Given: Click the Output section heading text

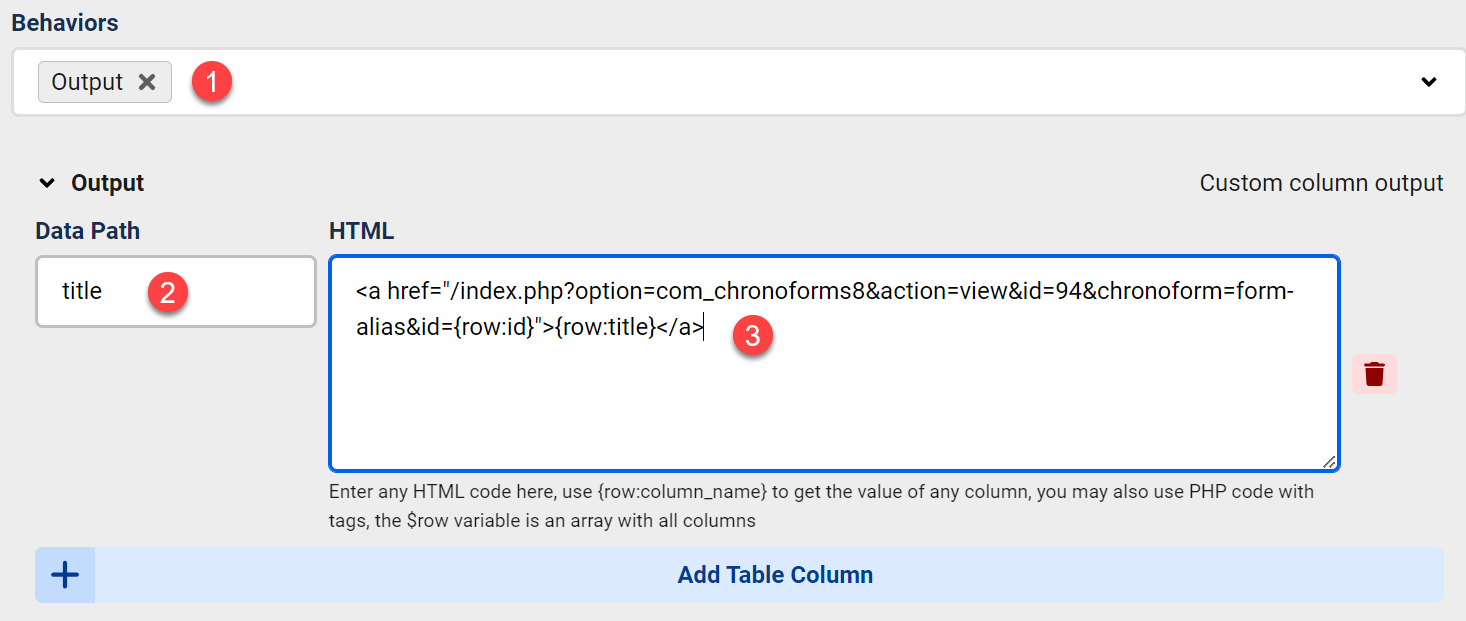Looking at the screenshot, I should pos(108,183).
